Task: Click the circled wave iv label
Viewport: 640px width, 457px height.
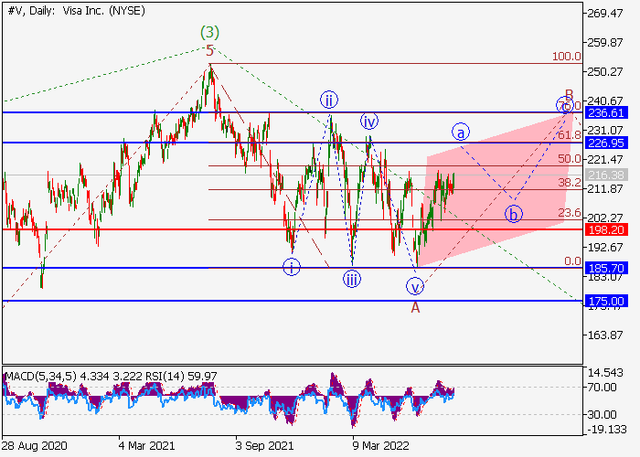Action: tap(369, 122)
